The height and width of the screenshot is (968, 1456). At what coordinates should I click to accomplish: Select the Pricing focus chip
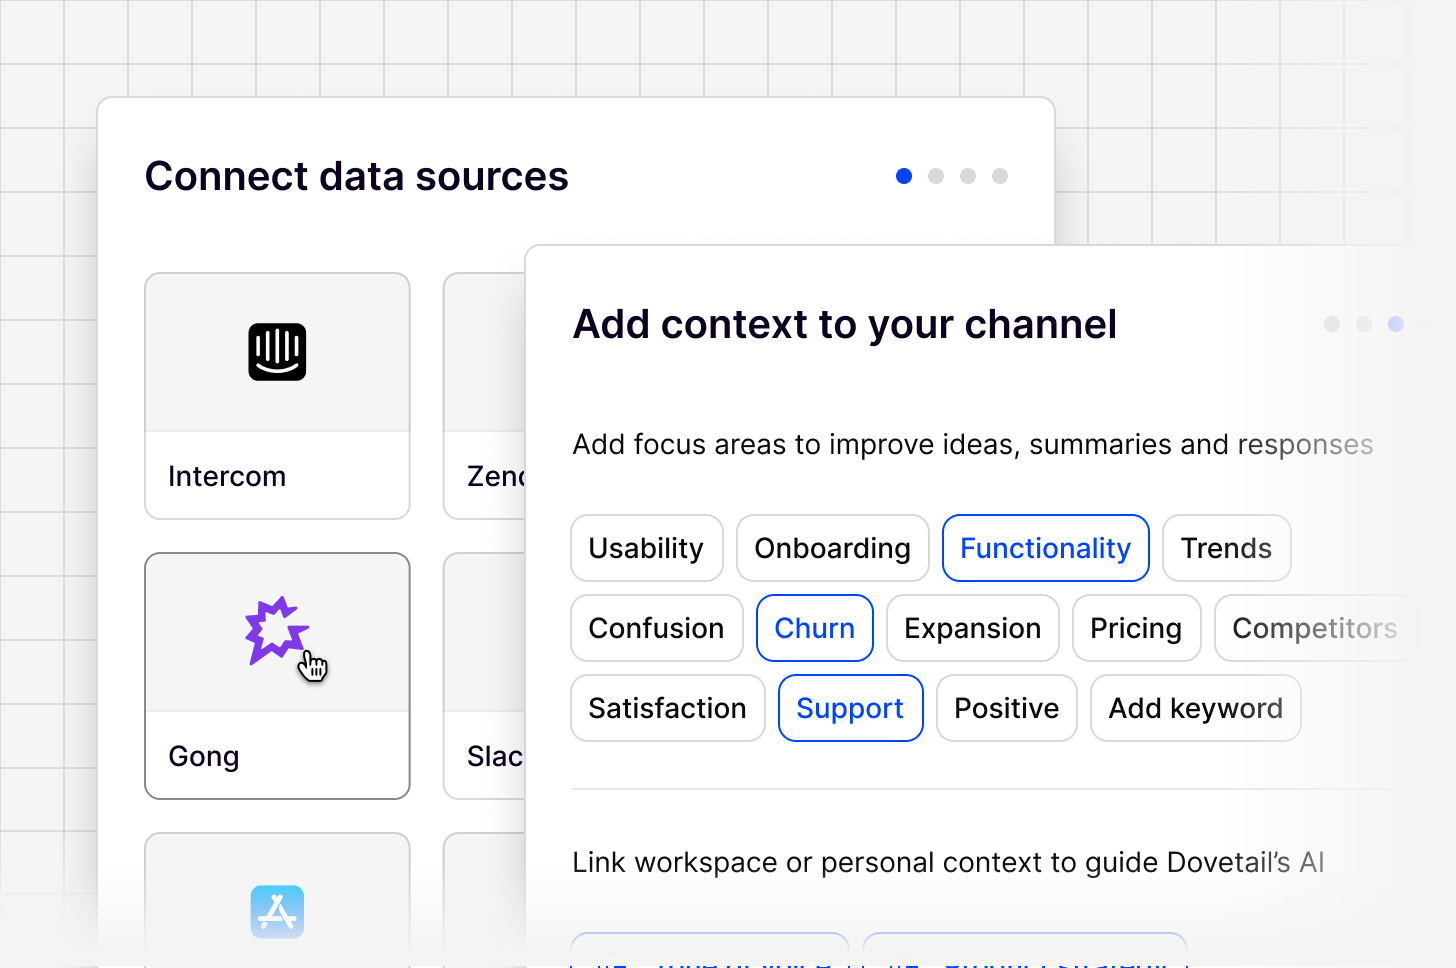point(1137,628)
